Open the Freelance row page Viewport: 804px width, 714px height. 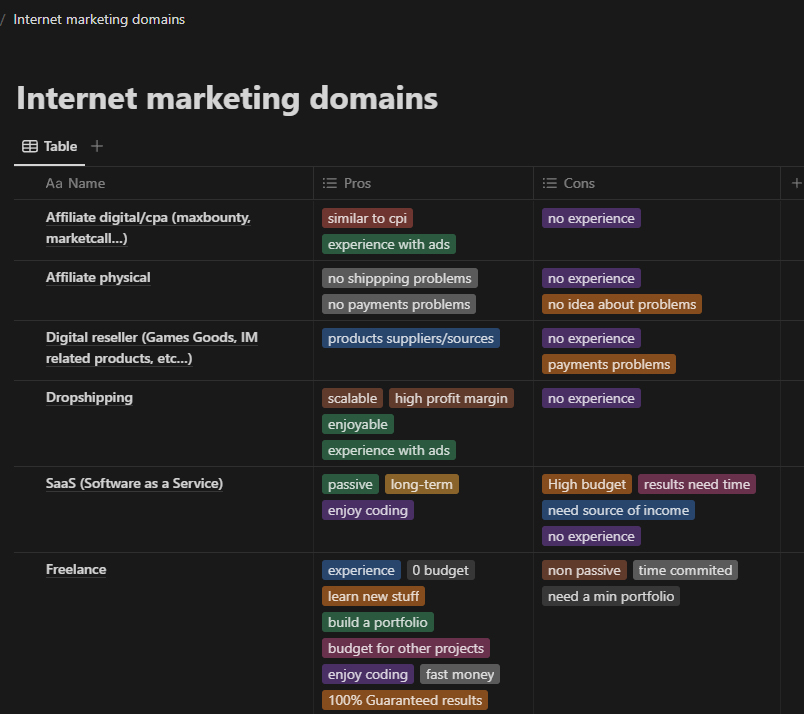coord(76,569)
